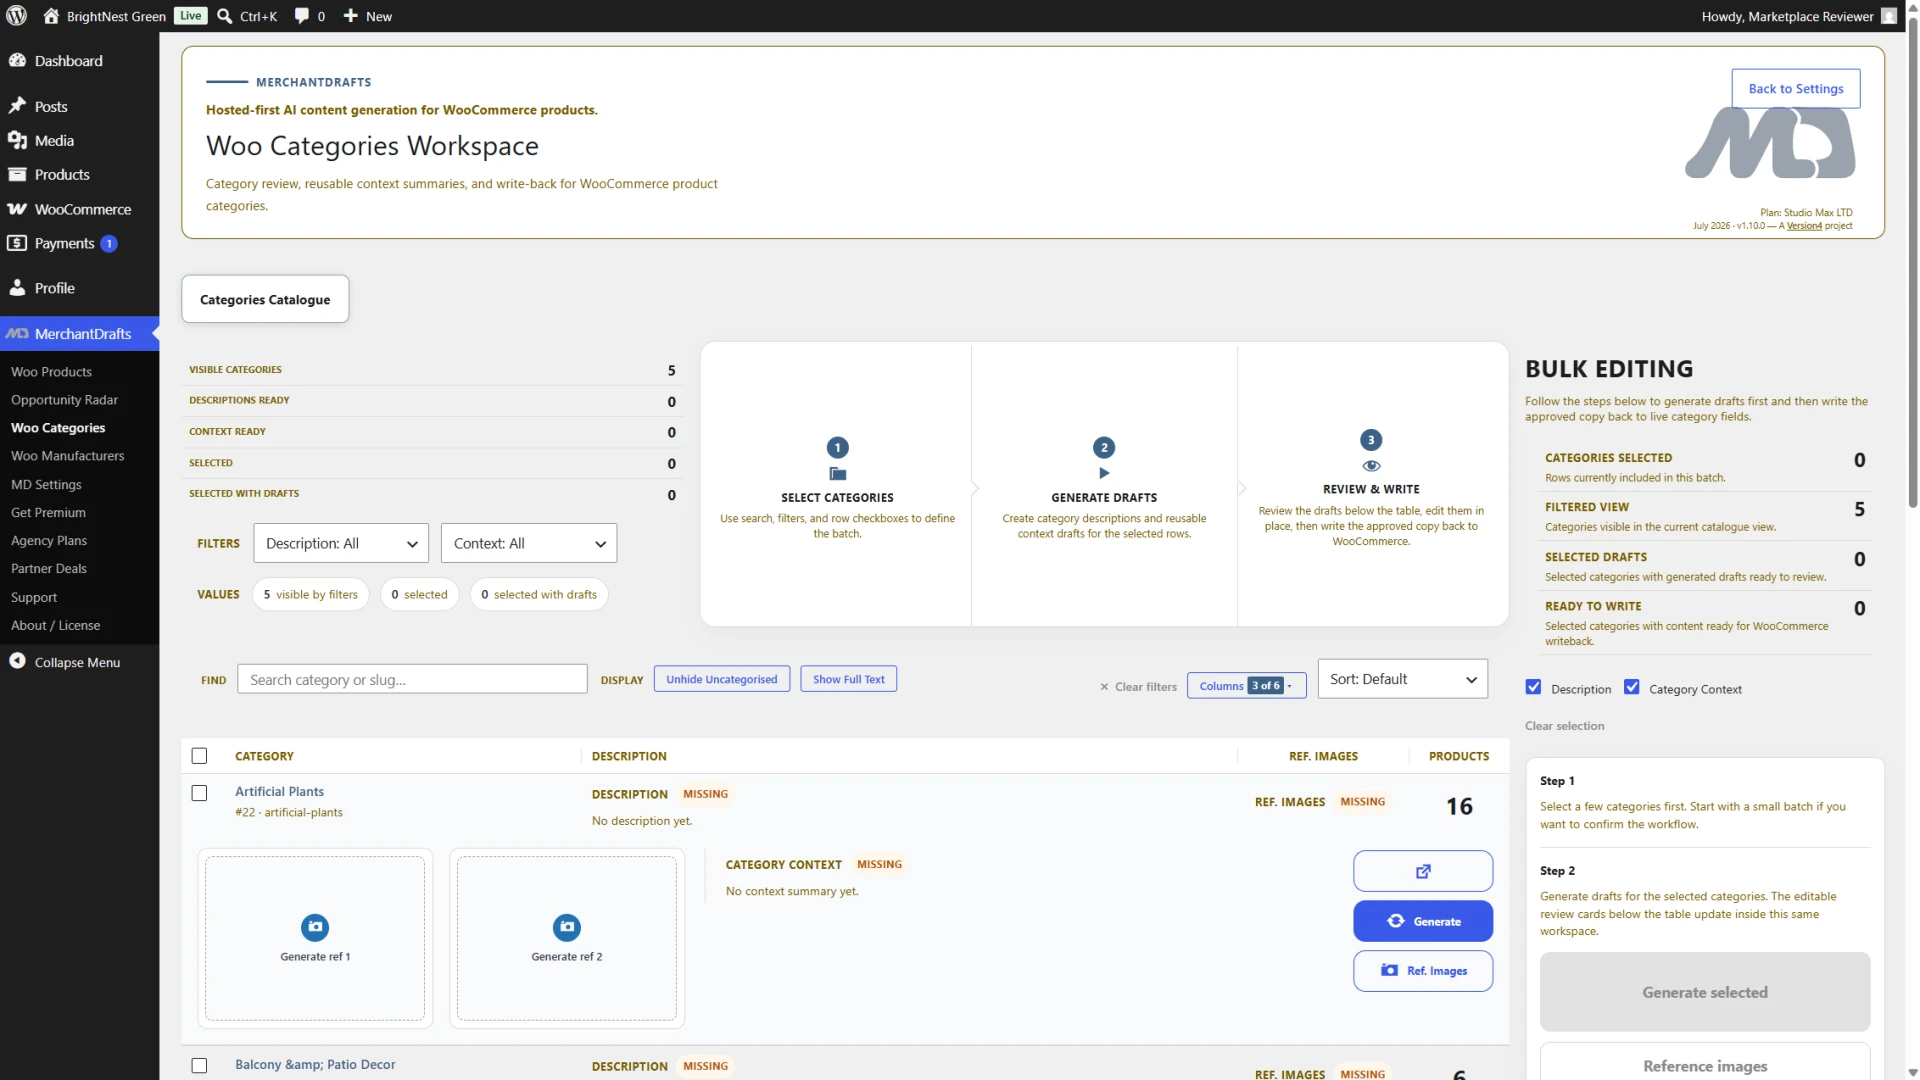Open the Media sidebar icon
Screen dimensions: 1920x1080
click(17, 141)
